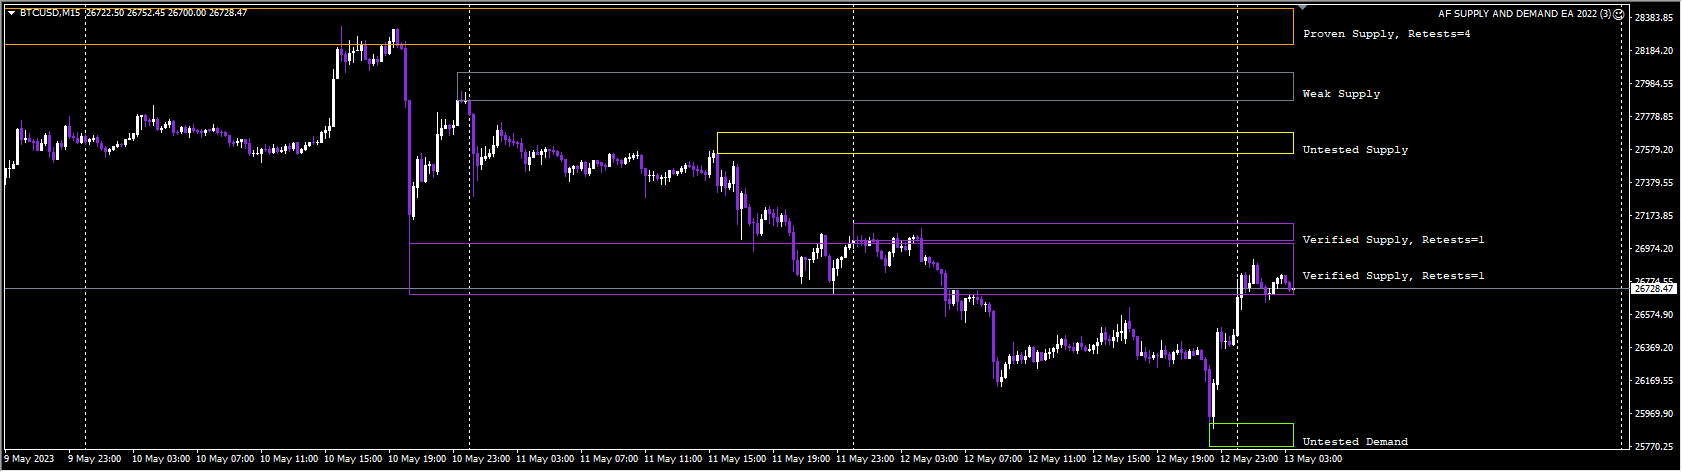Click time axis label 9 May 2023

click(27, 460)
